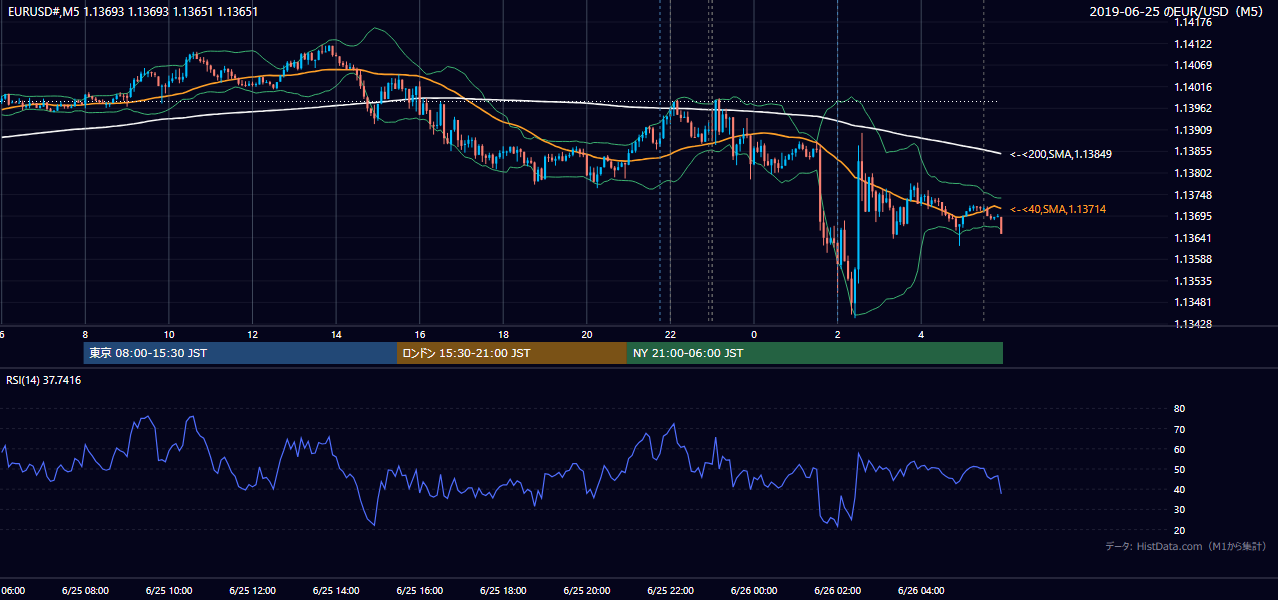Image resolution: width=1278 pixels, height=600 pixels.
Task: Click price axis value 1.13535
Action: (x=1192, y=281)
